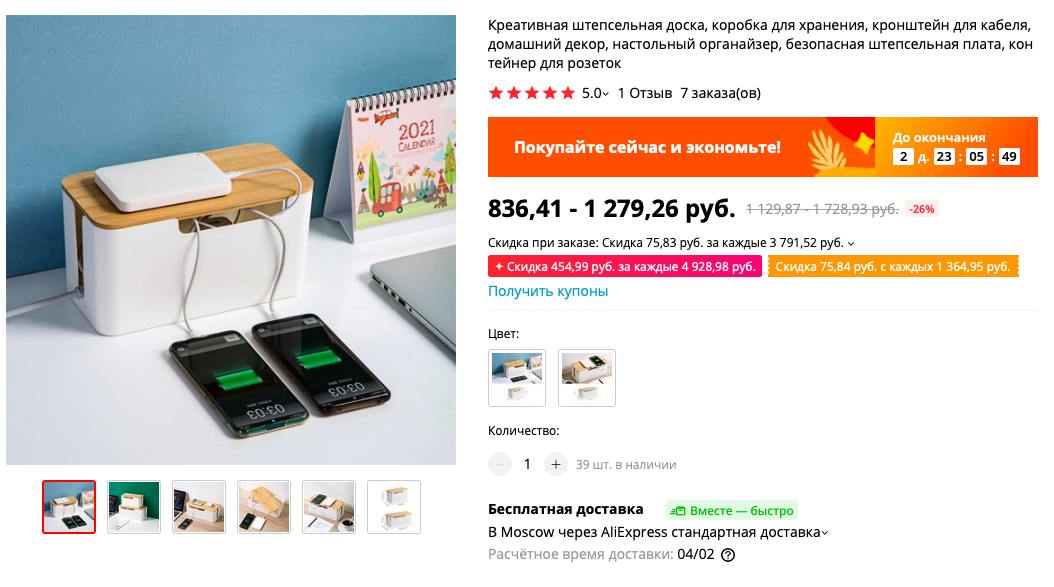Select the last dimensions product thumbnail

tap(394, 507)
